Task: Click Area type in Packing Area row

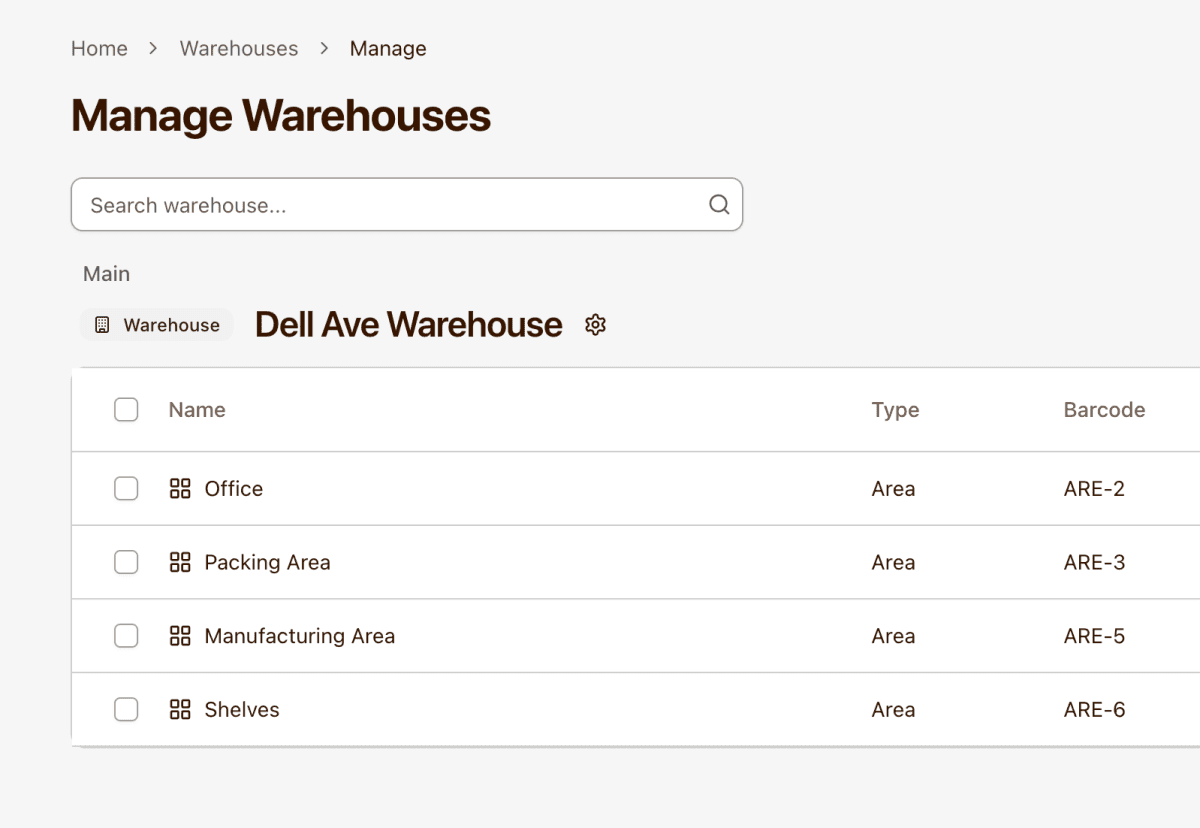Action: 893,562
